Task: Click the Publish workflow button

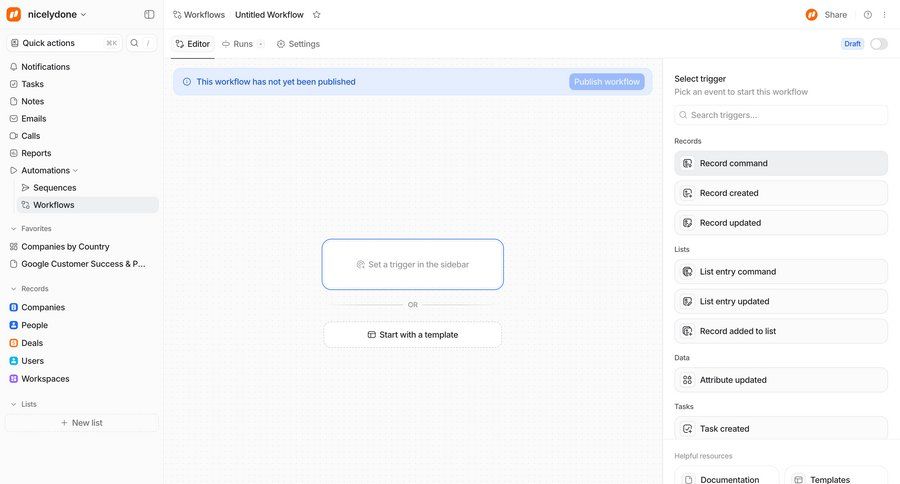Action: (606, 82)
